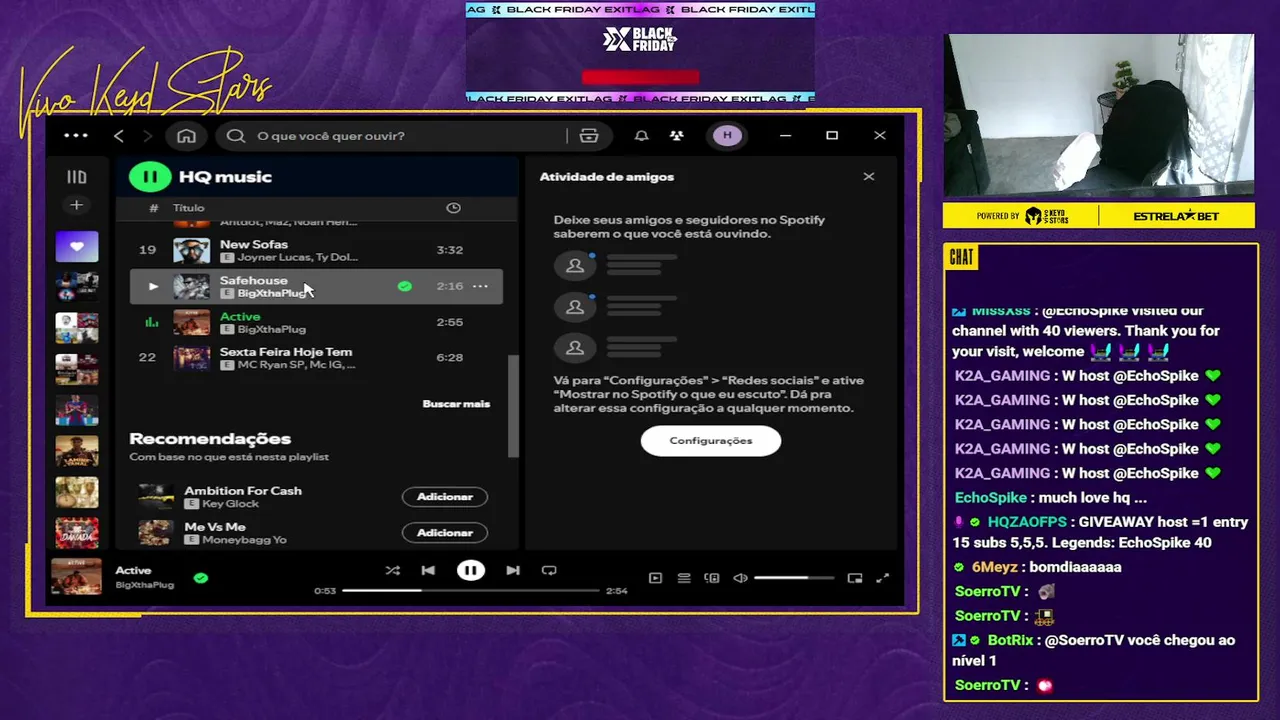
Task: Go back with the left arrow
Action: [119, 136]
